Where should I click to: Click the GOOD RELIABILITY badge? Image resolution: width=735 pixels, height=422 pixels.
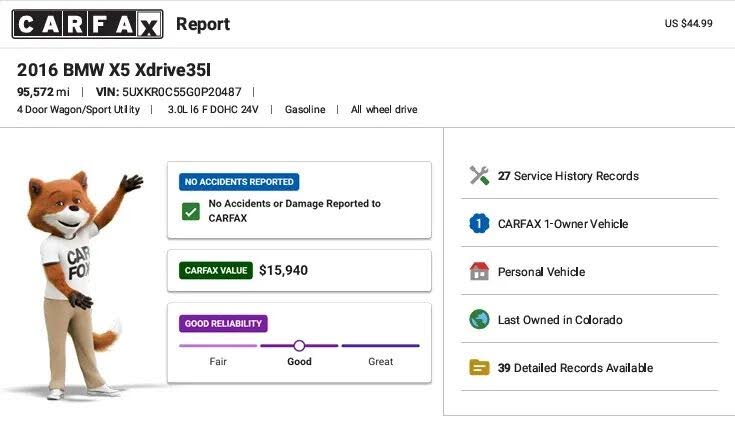(223, 324)
